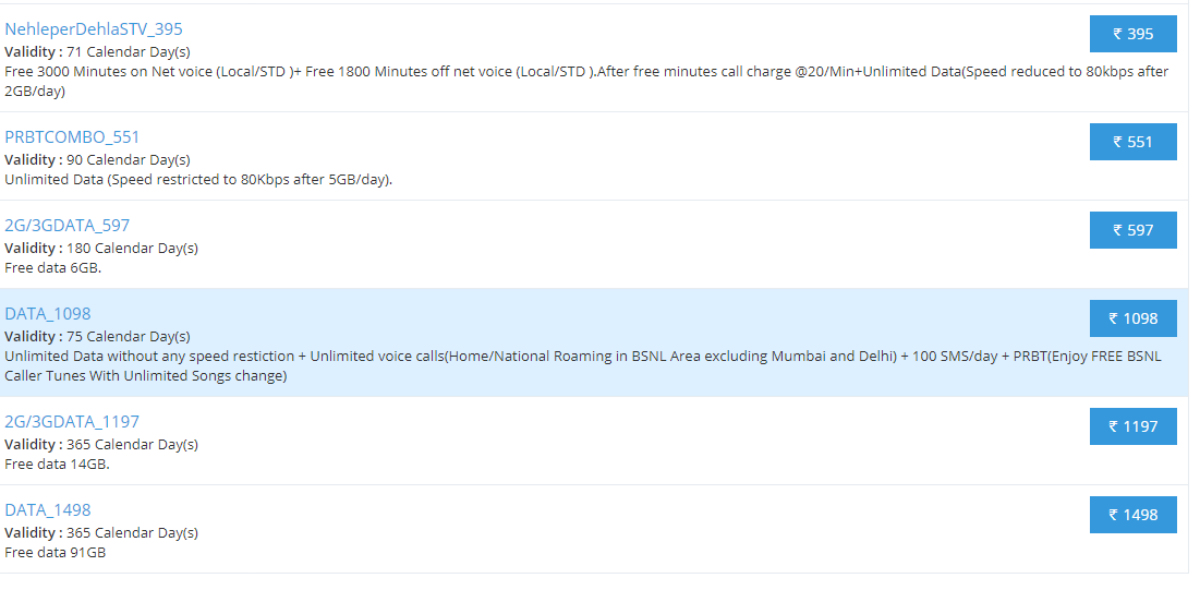Open the PRBTCOMBO_551 plan link
The width and height of the screenshot is (1200, 590).
point(72,137)
